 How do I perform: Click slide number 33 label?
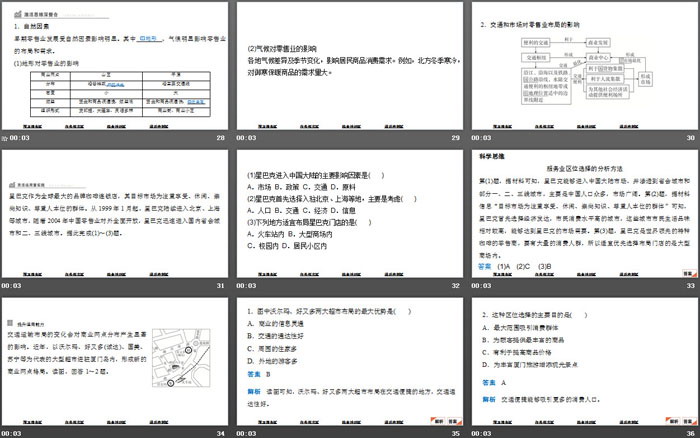click(x=691, y=286)
